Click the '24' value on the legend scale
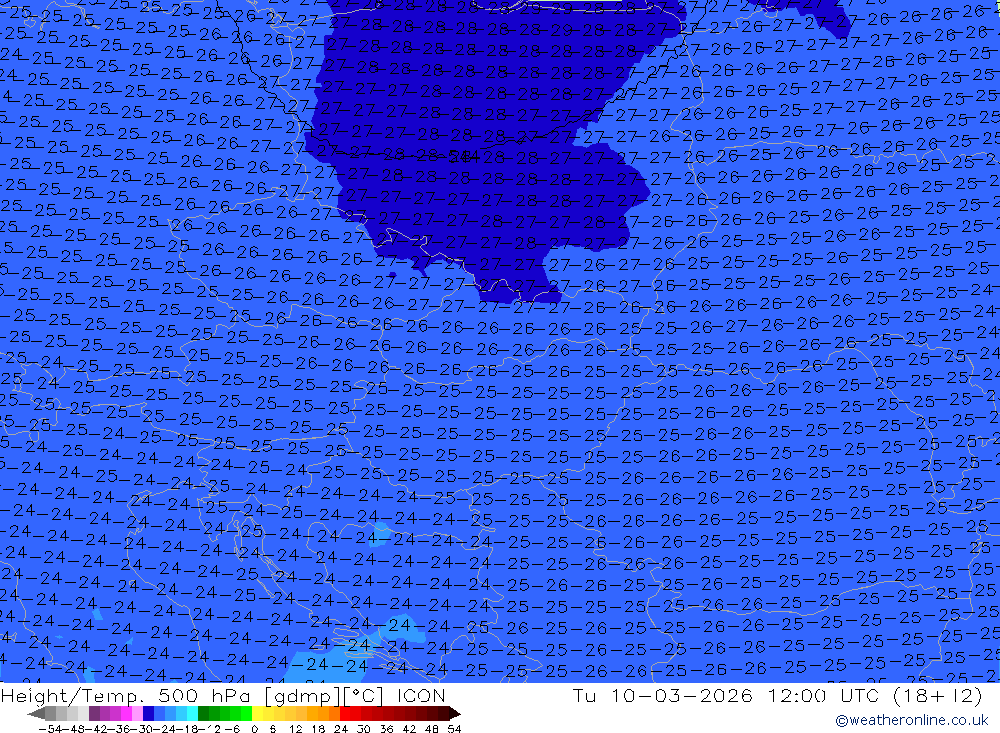Viewport: 1000px width, 733px height. tap(341, 729)
